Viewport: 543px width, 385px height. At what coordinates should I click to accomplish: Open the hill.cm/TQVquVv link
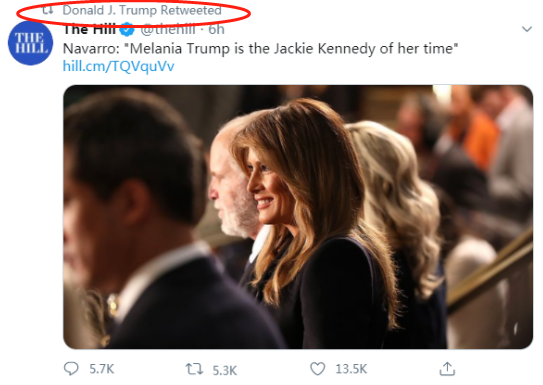coord(118,66)
